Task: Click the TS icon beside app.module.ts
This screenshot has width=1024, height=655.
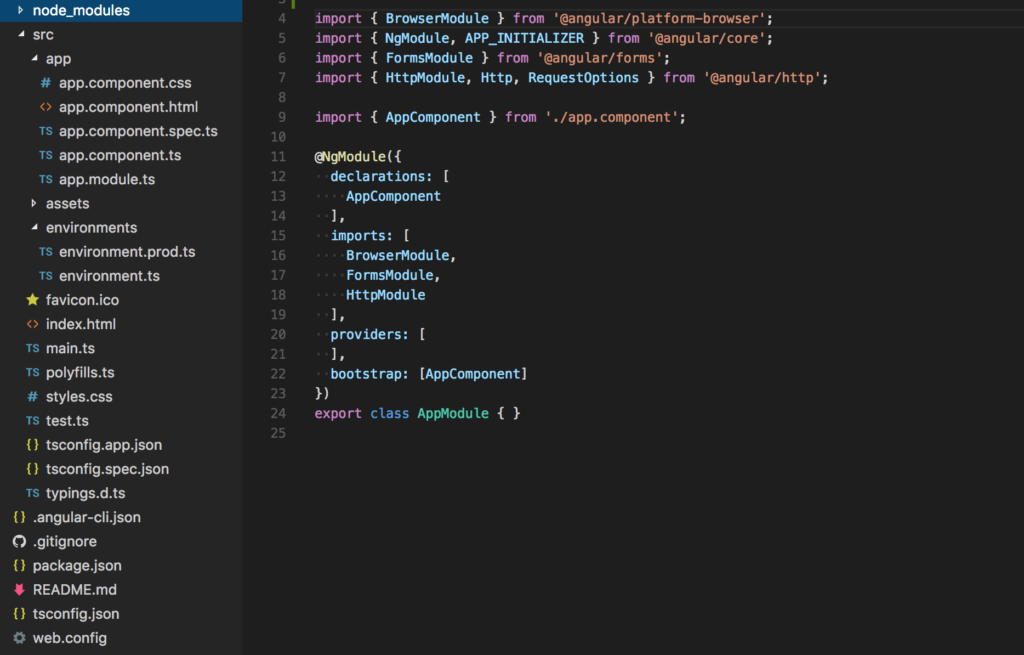Action: pos(46,180)
